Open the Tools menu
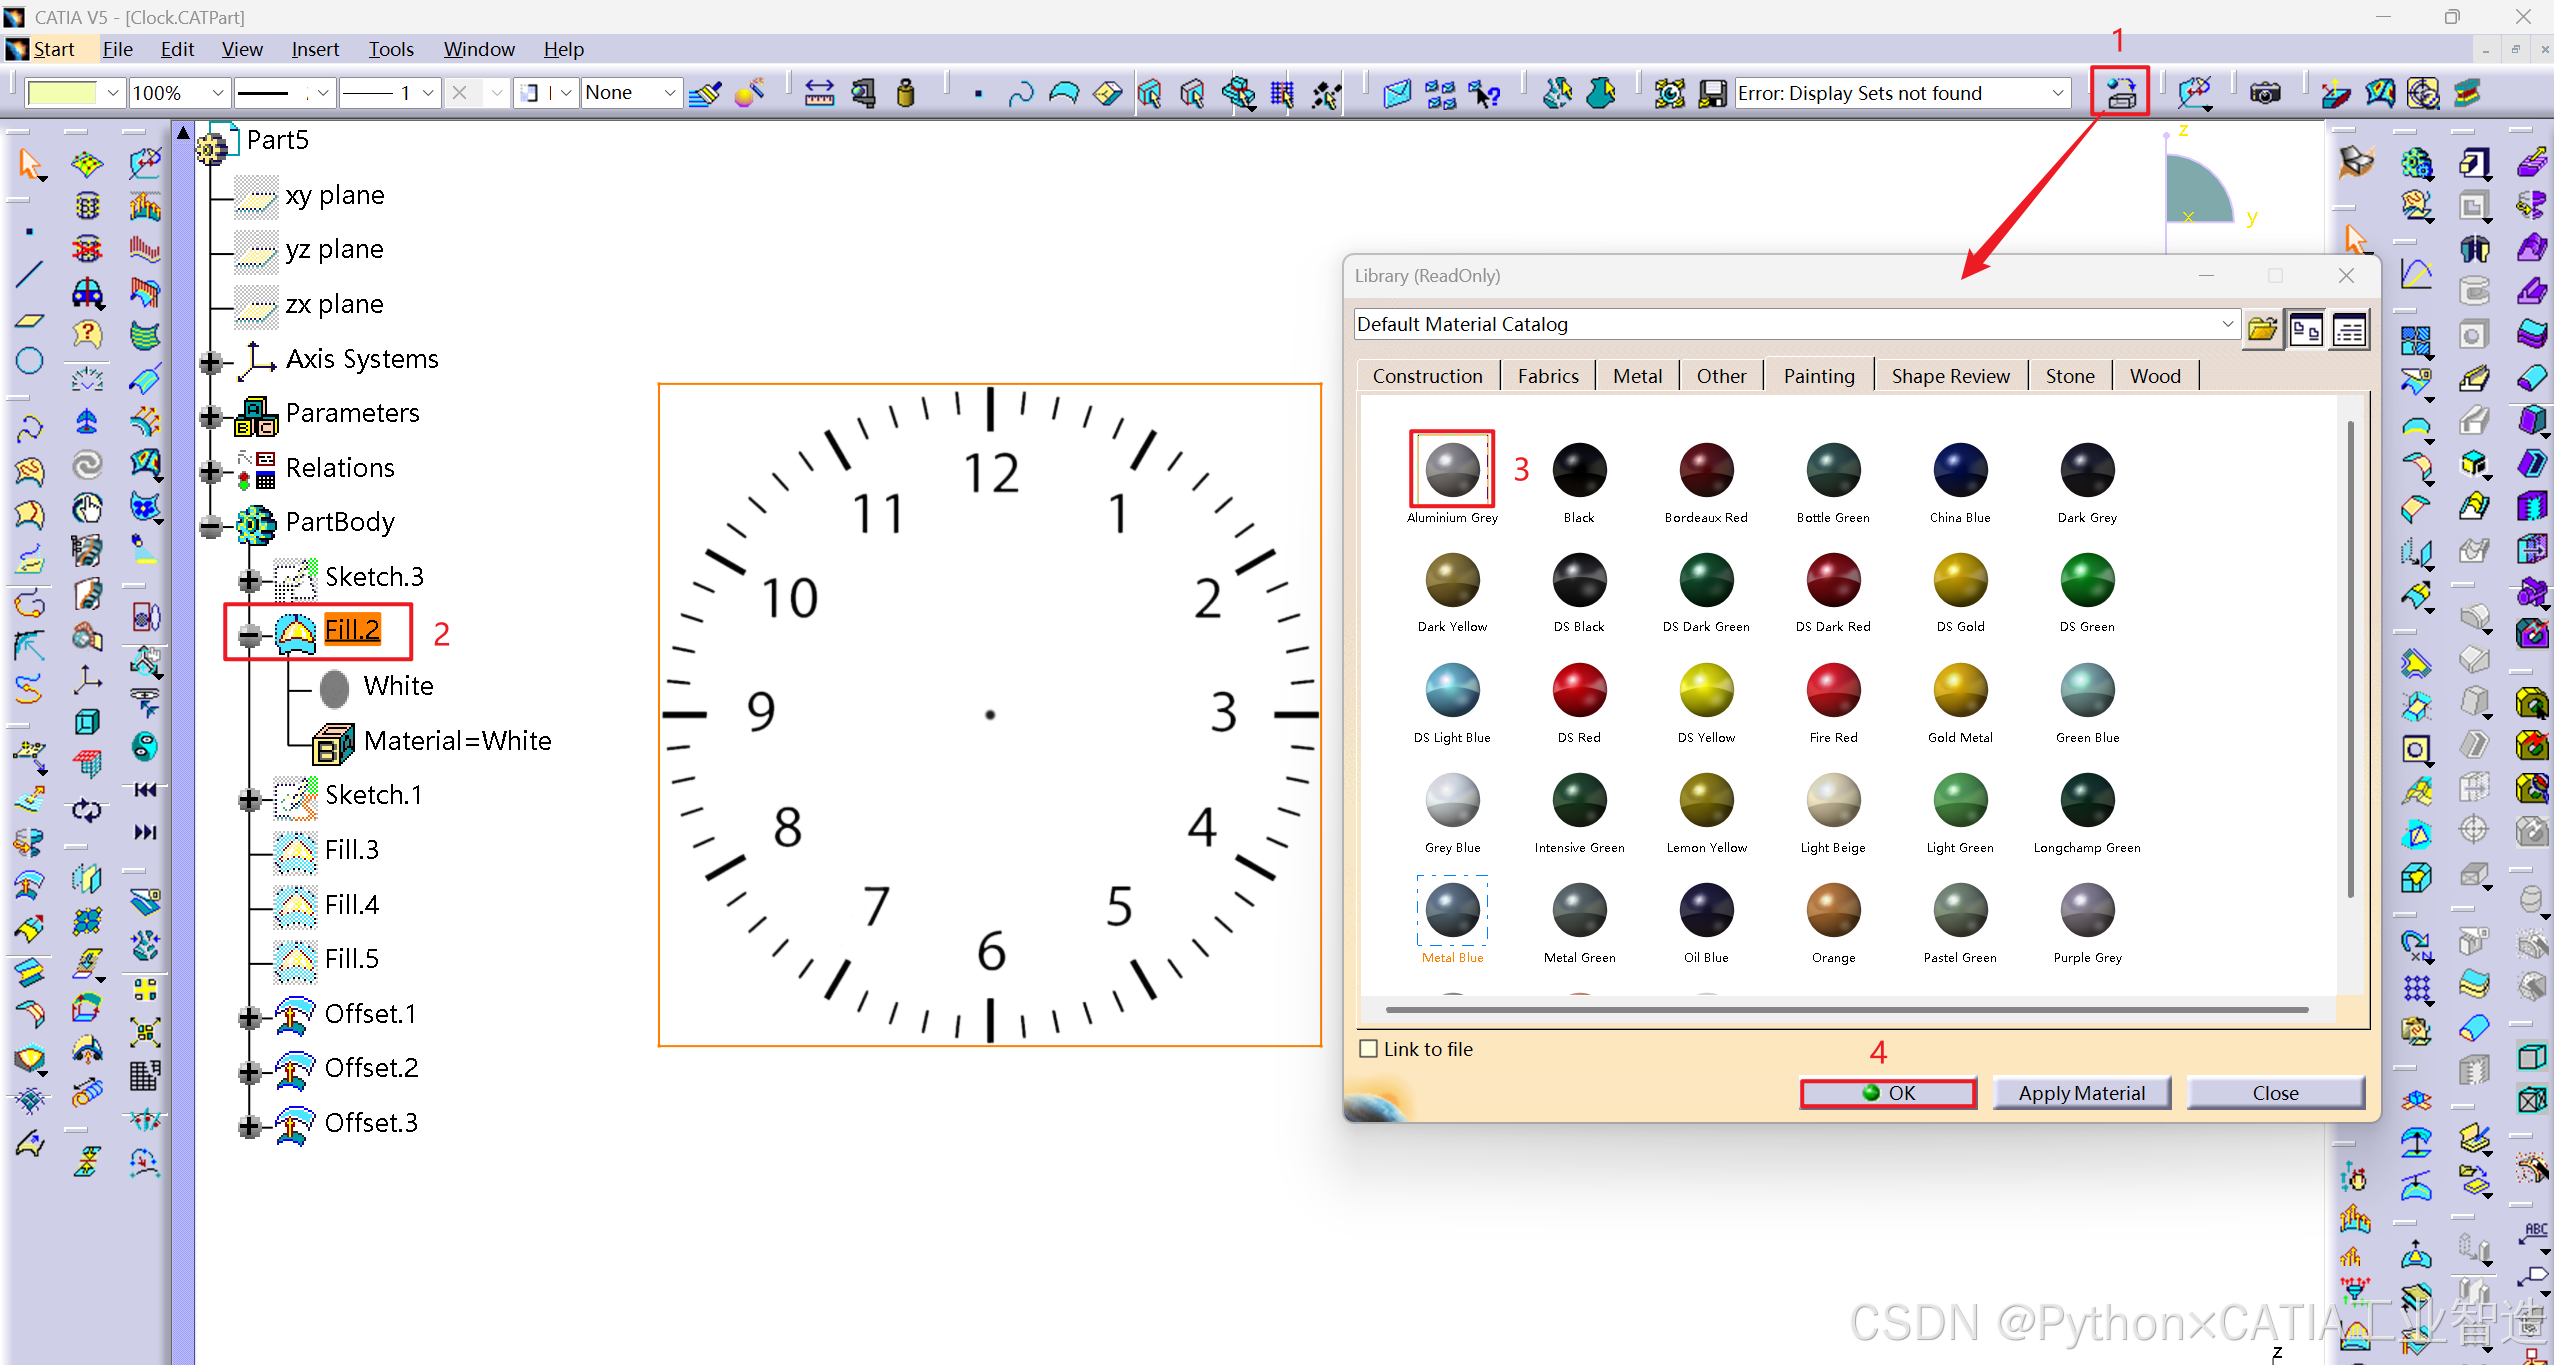2554x1365 pixels. pyautogui.click(x=390, y=49)
